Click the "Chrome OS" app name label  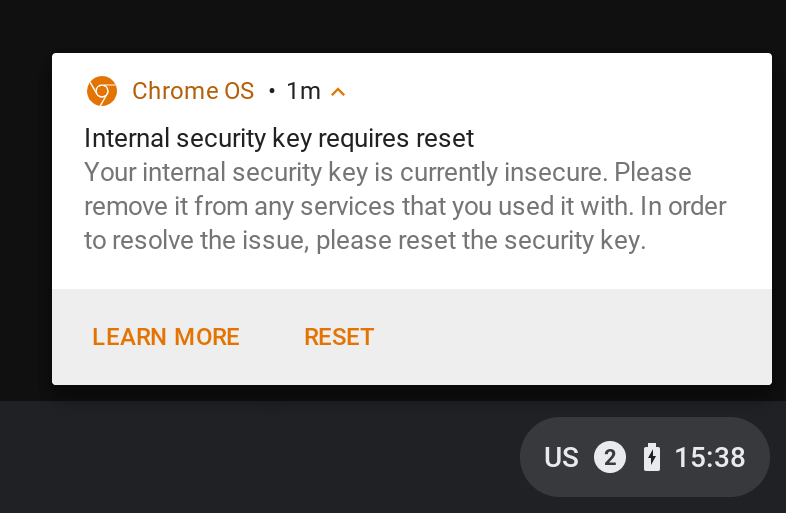point(193,91)
